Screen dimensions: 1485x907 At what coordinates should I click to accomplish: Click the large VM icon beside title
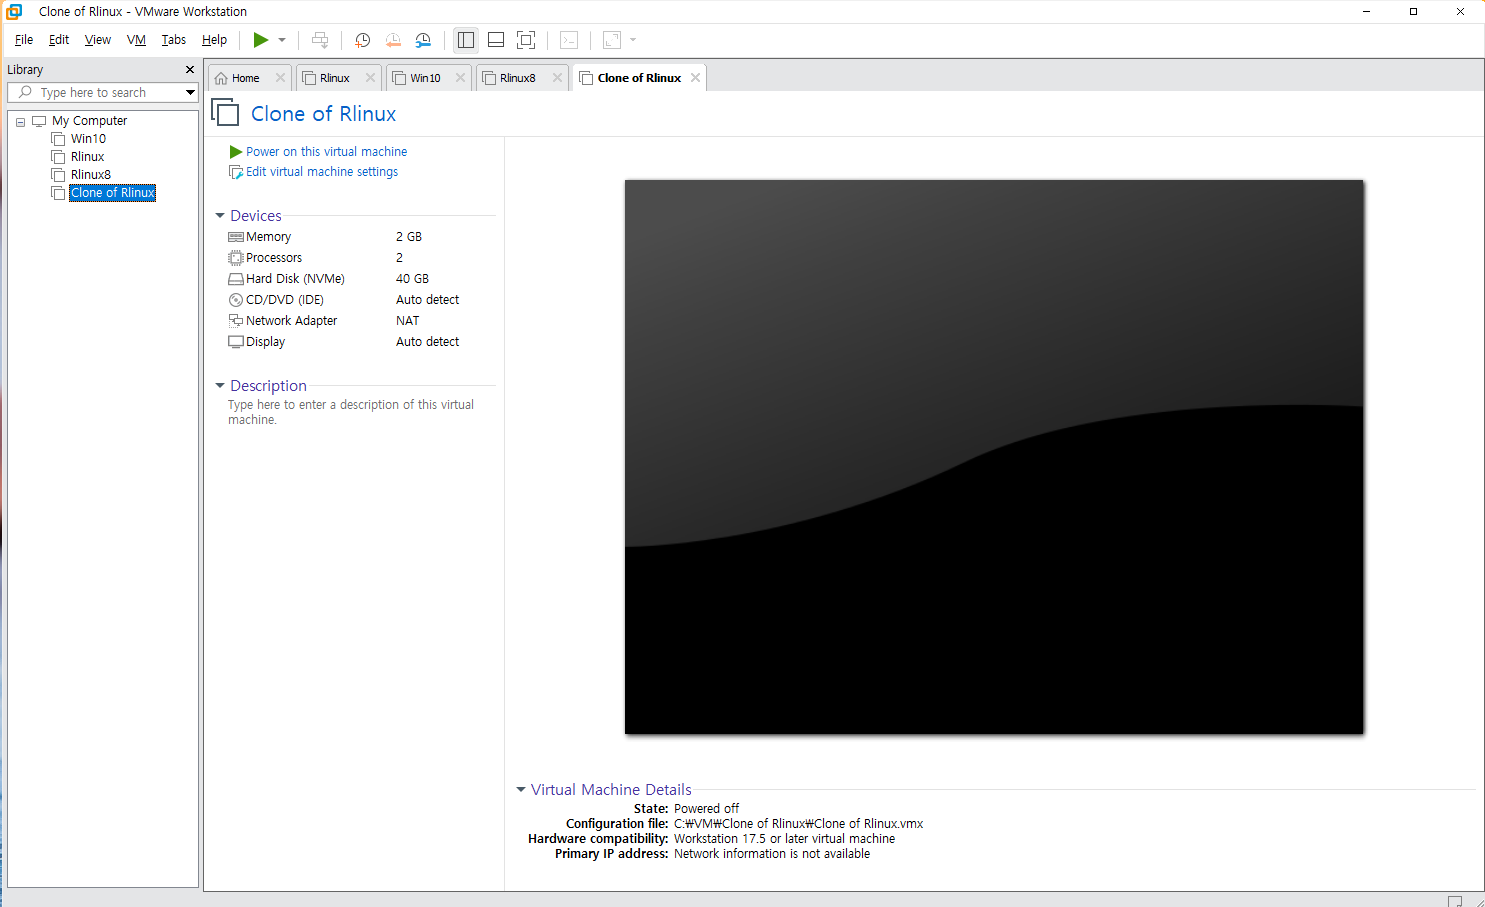pos(226,113)
